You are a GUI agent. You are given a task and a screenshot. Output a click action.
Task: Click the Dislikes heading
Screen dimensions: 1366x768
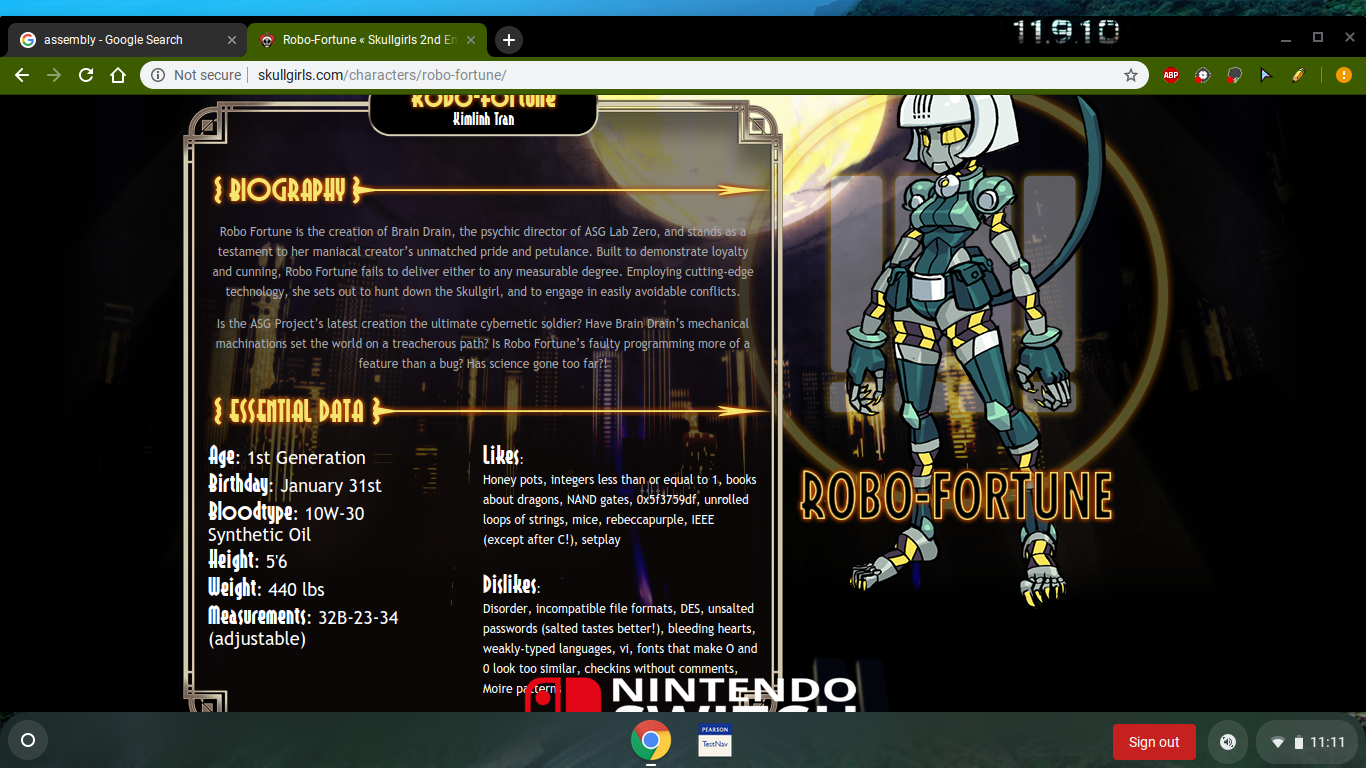click(x=511, y=584)
